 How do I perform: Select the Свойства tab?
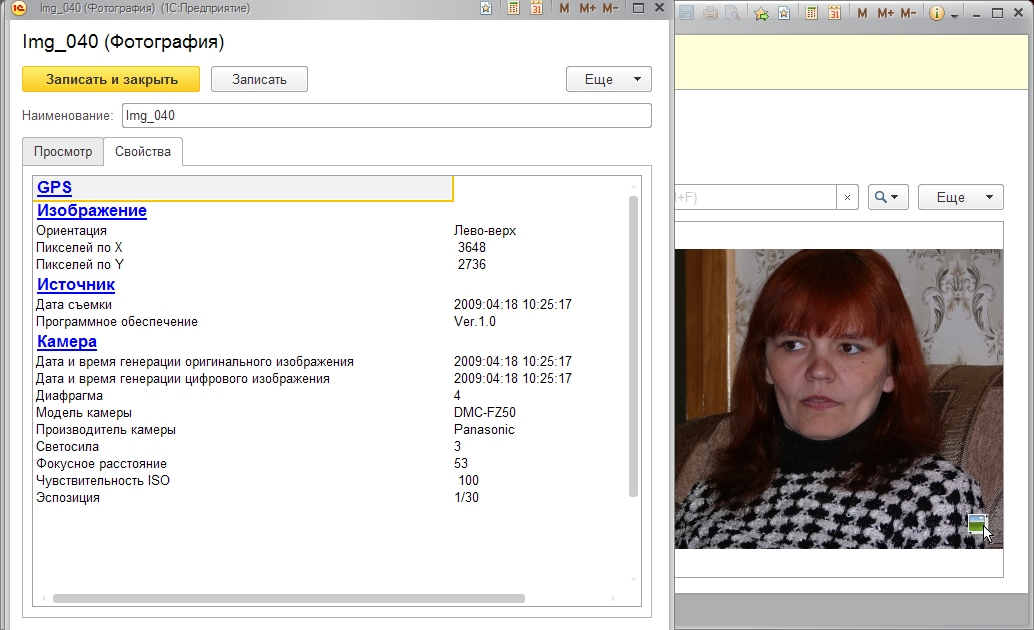pyautogui.click(x=142, y=152)
